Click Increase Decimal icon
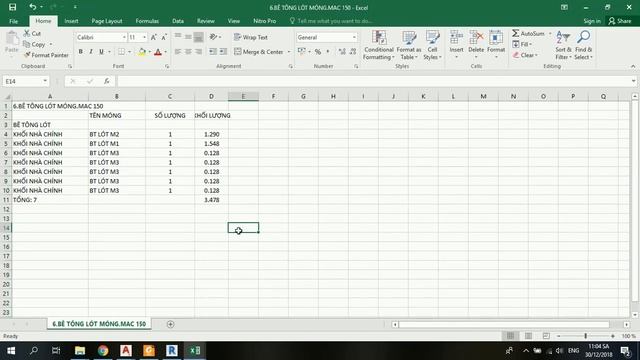Screen dimensions: 640x360 (342, 52)
